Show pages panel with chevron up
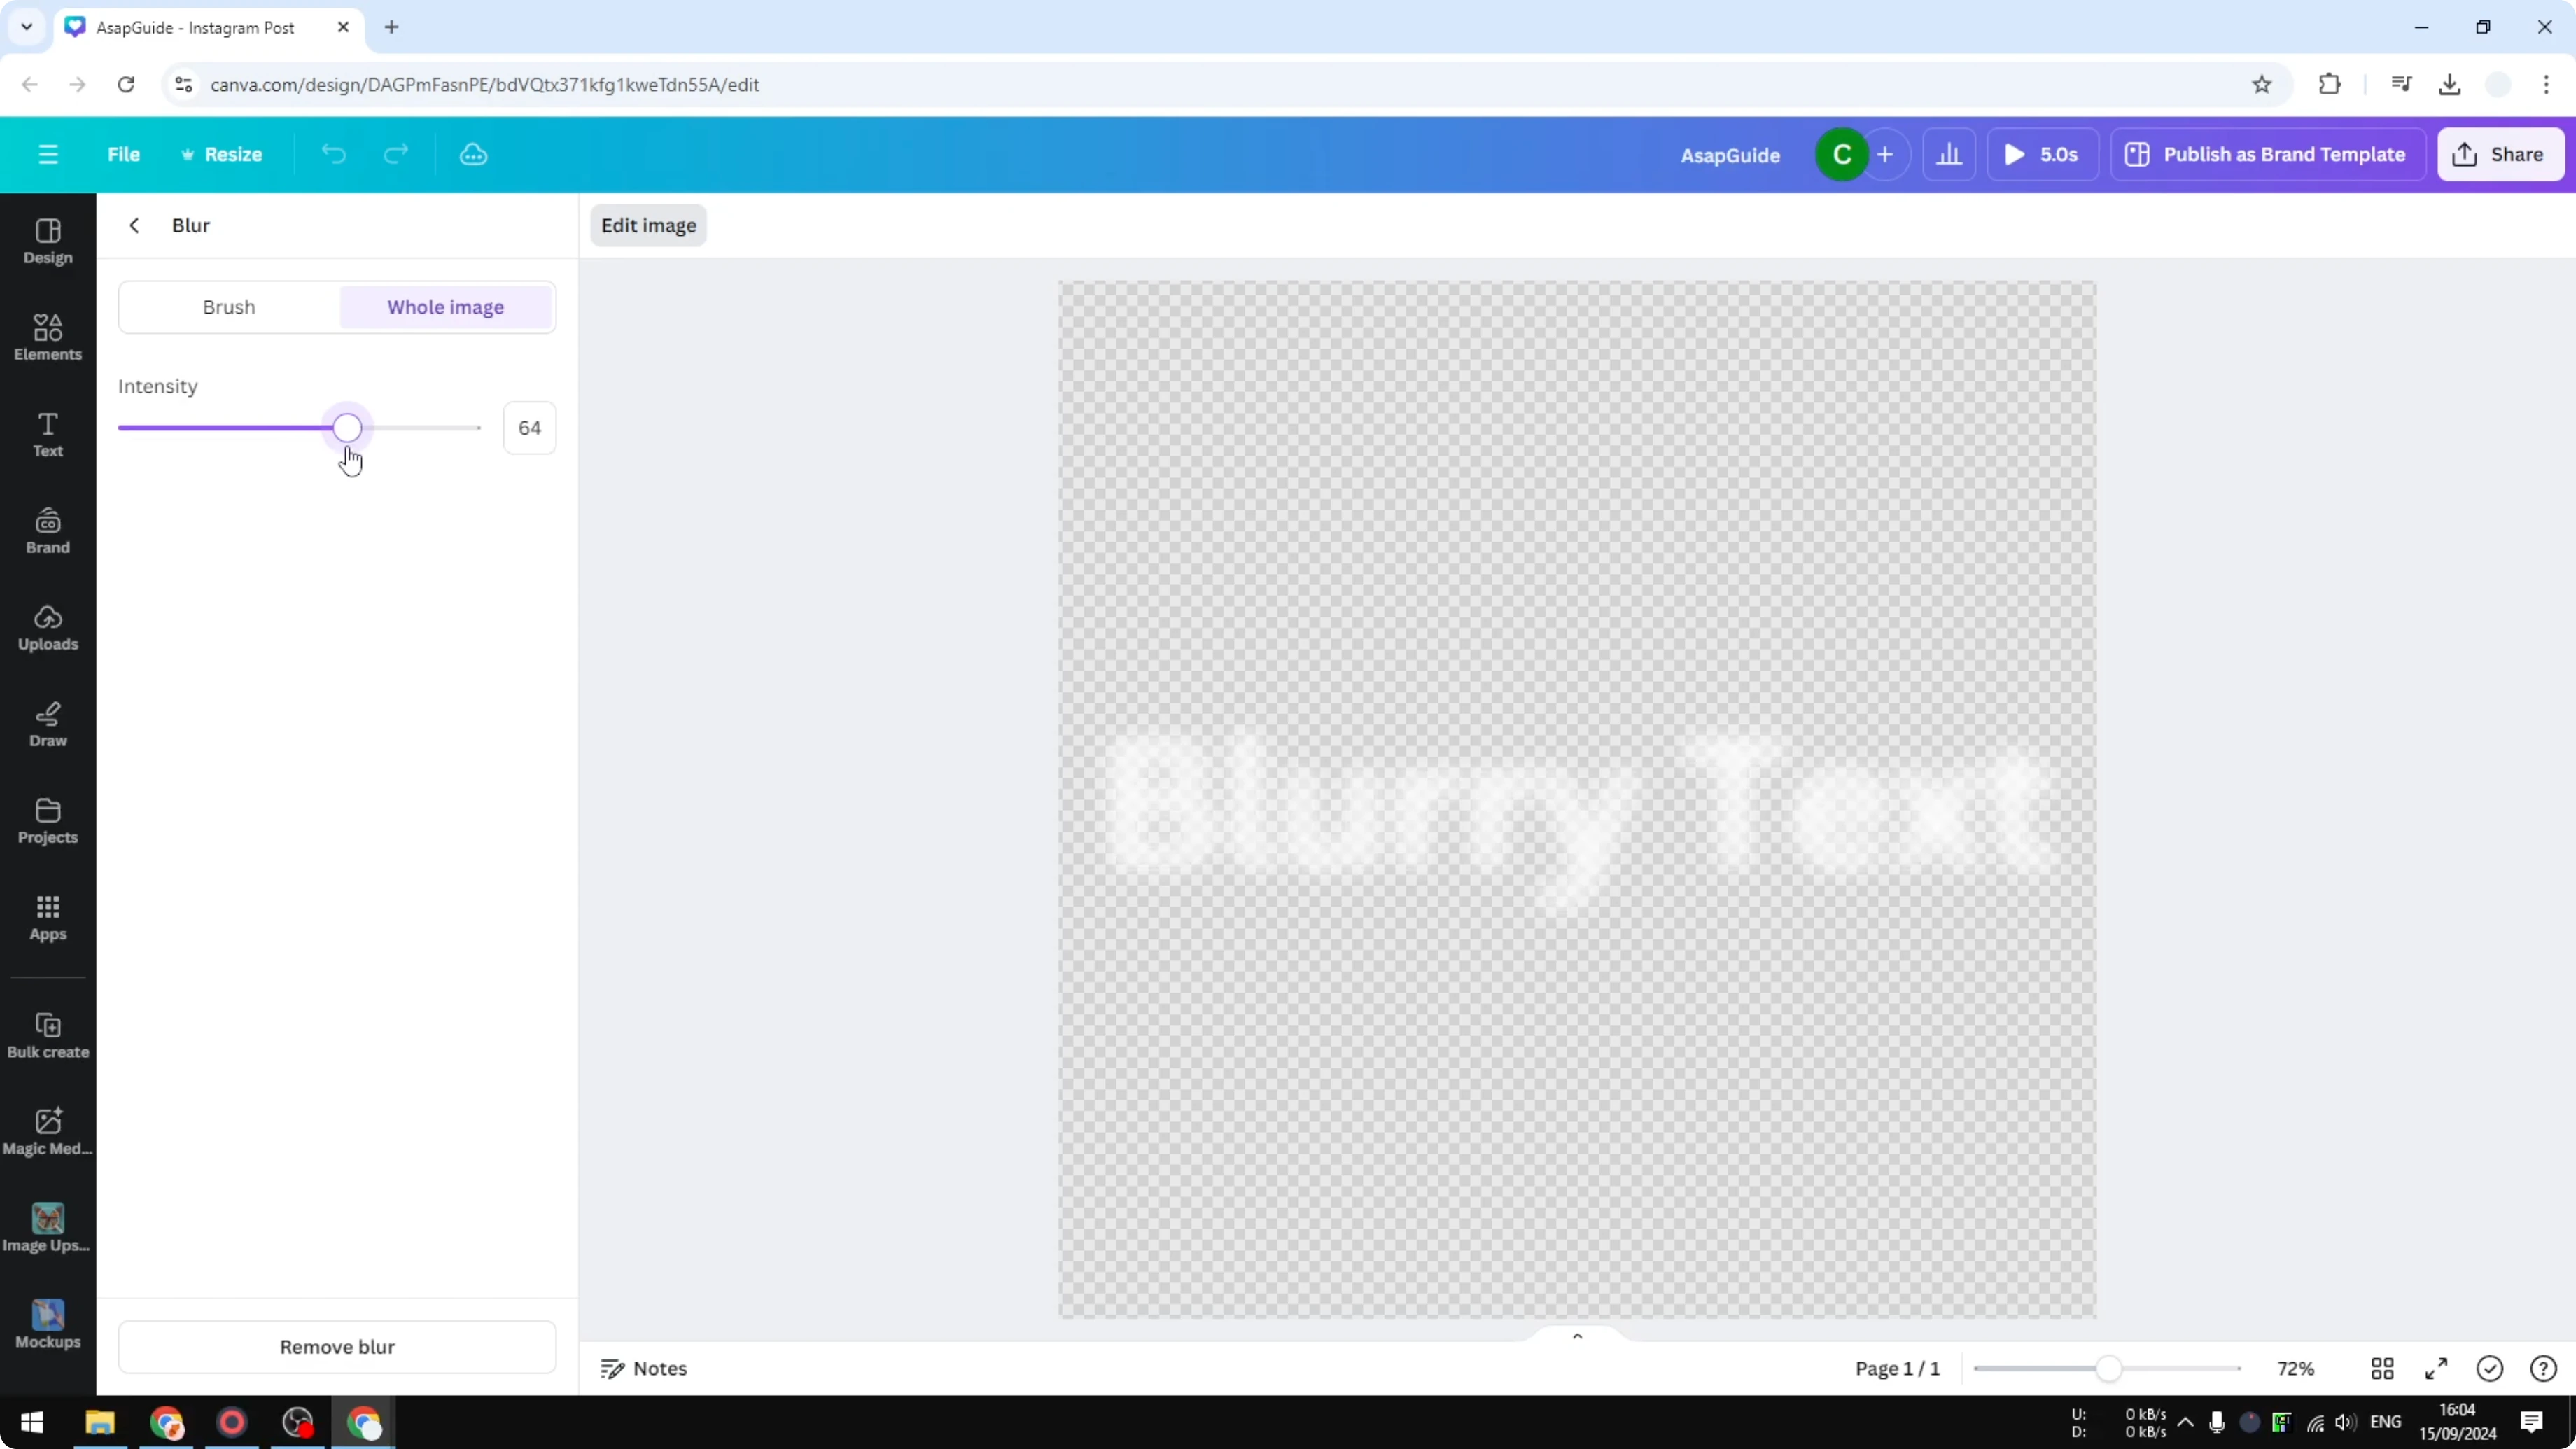Screen dimensions: 2576x1449 point(1577,1336)
